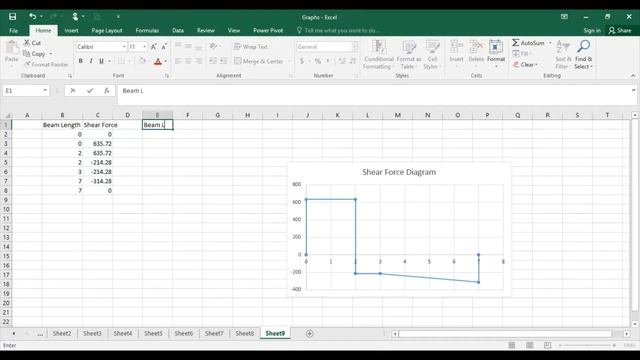Open the Format cells menu
The image size is (640, 360).
pyautogui.click(x=496, y=54)
